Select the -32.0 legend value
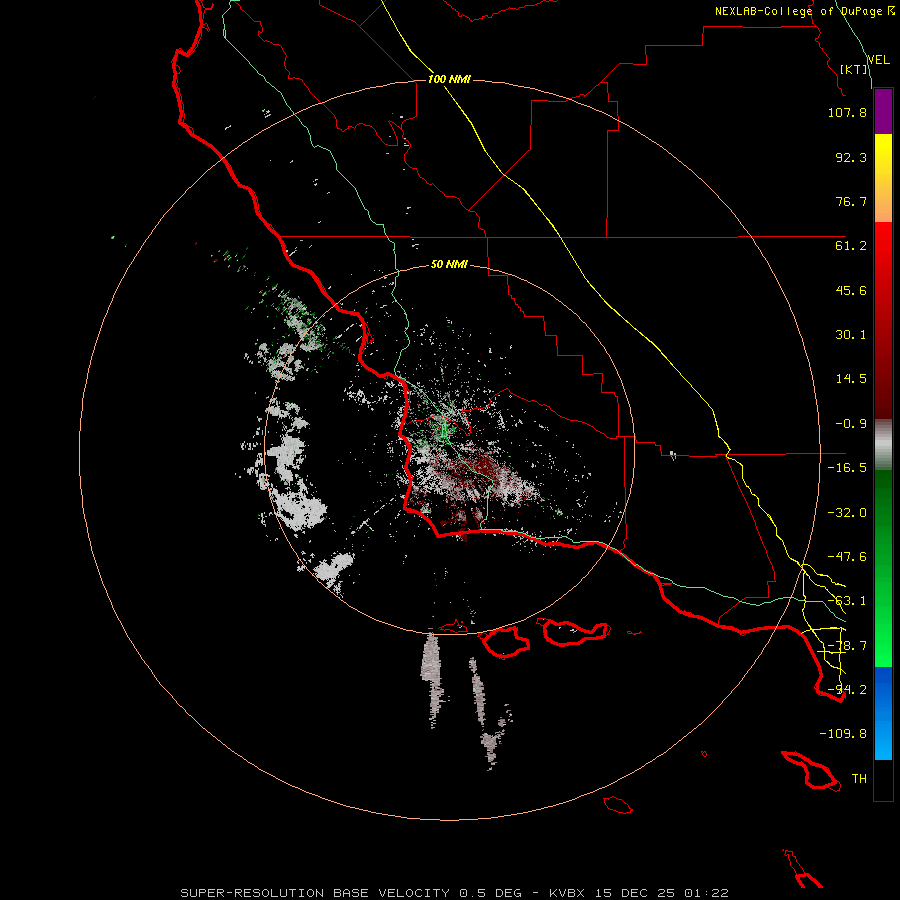900x900 pixels. (847, 513)
